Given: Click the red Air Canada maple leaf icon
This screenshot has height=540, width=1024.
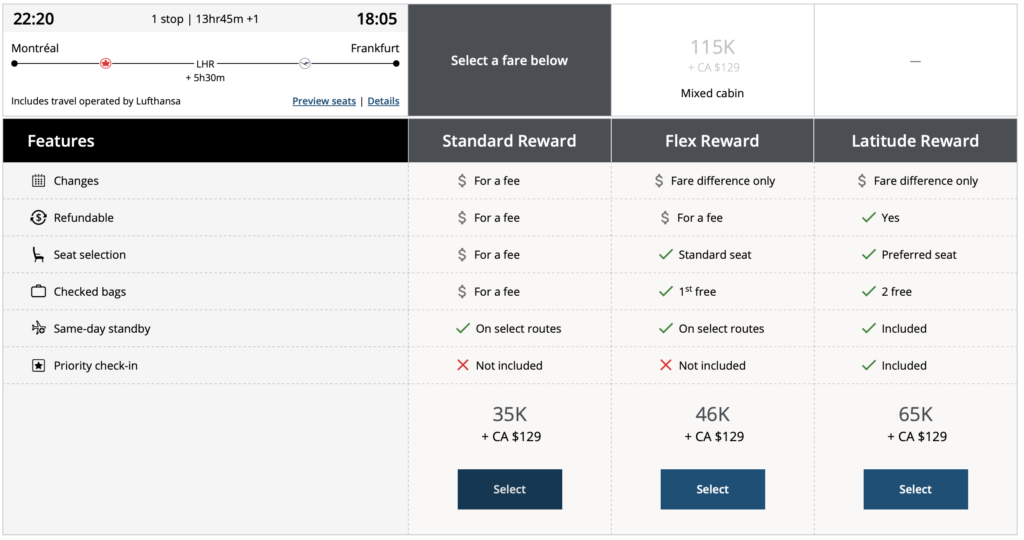Looking at the screenshot, I should pos(105,63).
